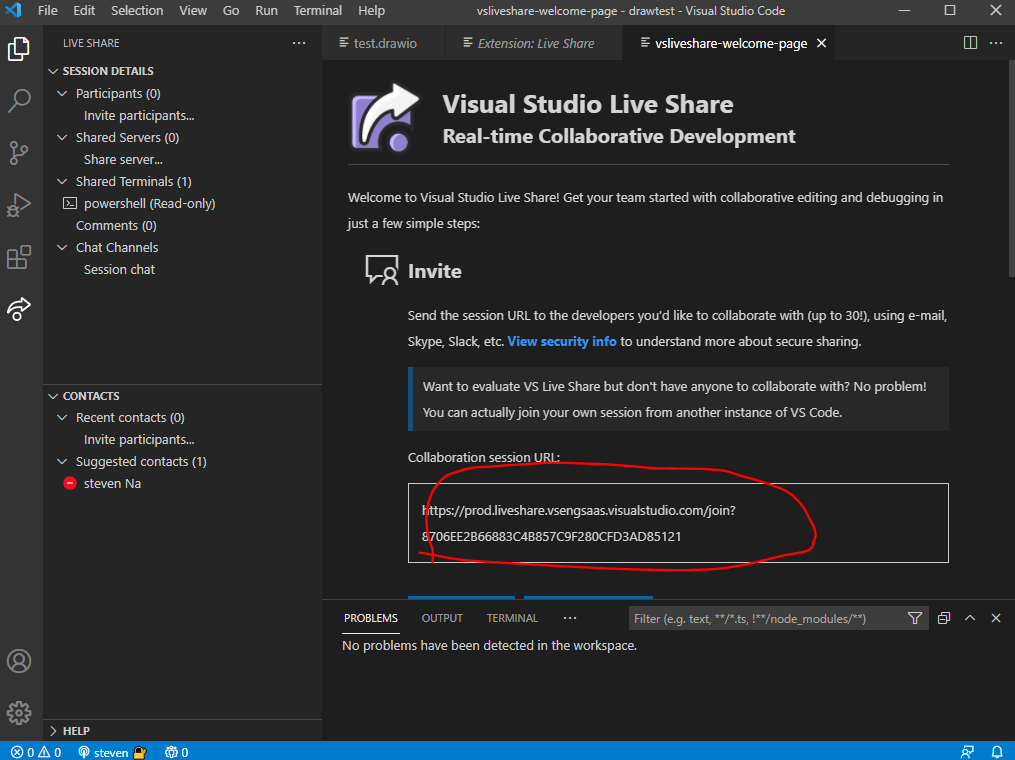Open the Run menu

click(266, 10)
